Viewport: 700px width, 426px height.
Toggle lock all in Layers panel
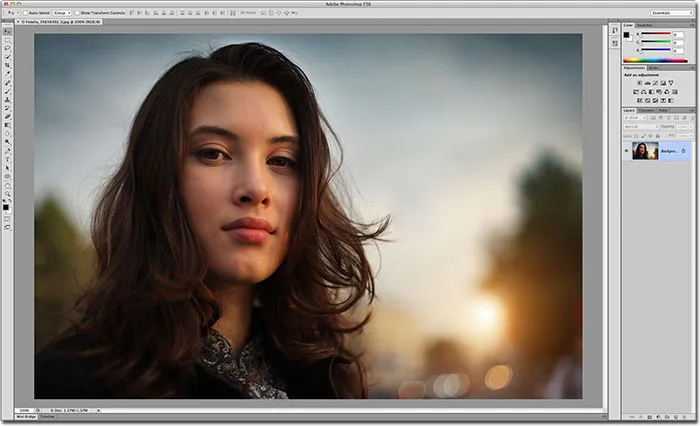[x=658, y=136]
